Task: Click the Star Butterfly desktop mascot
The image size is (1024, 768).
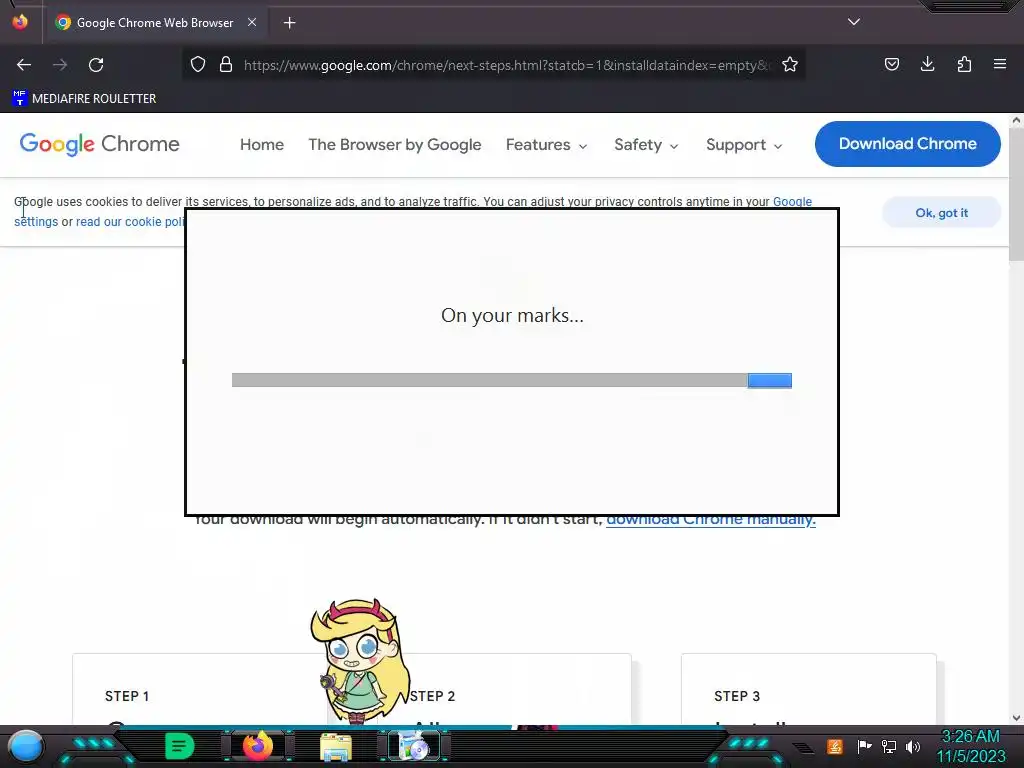Action: click(x=360, y=661)
